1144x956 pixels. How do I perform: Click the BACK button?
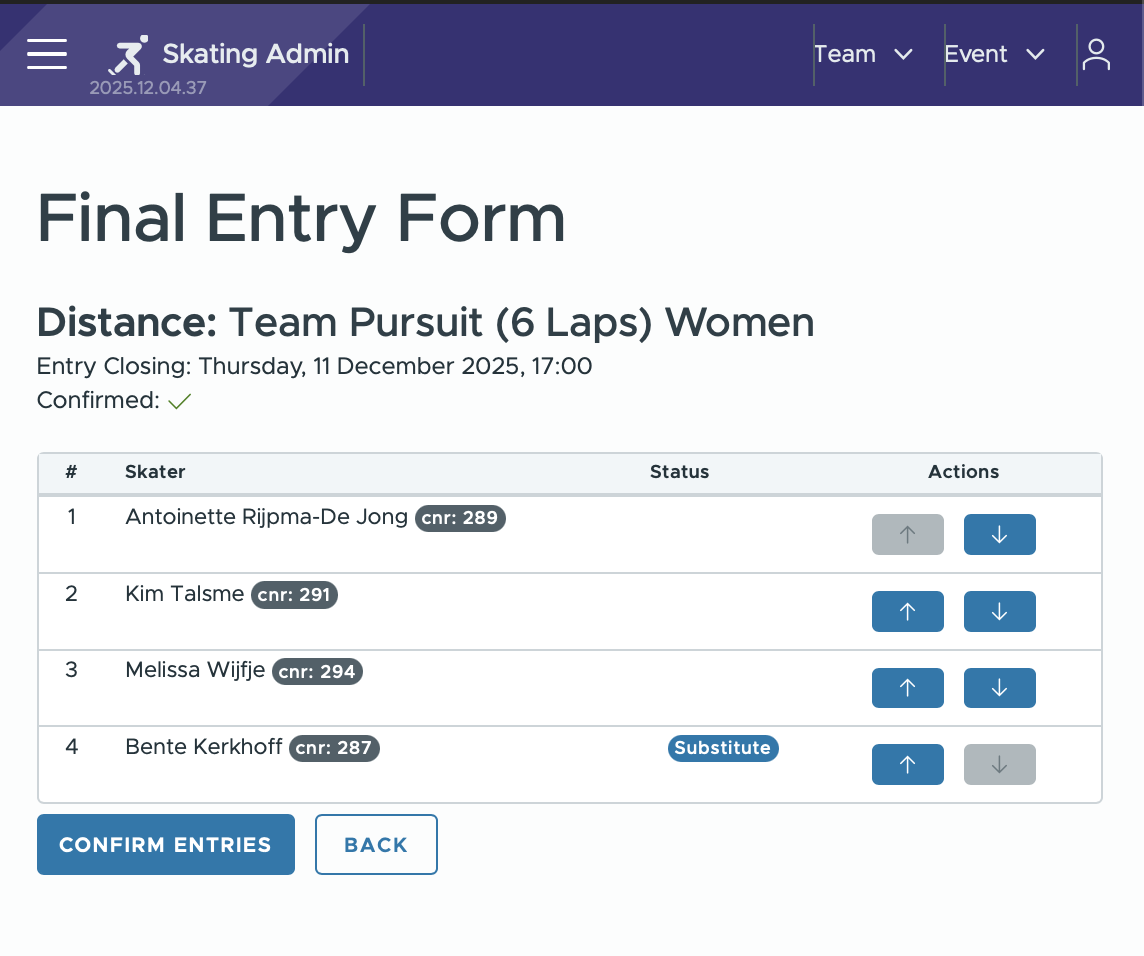(x=376, y=844)
